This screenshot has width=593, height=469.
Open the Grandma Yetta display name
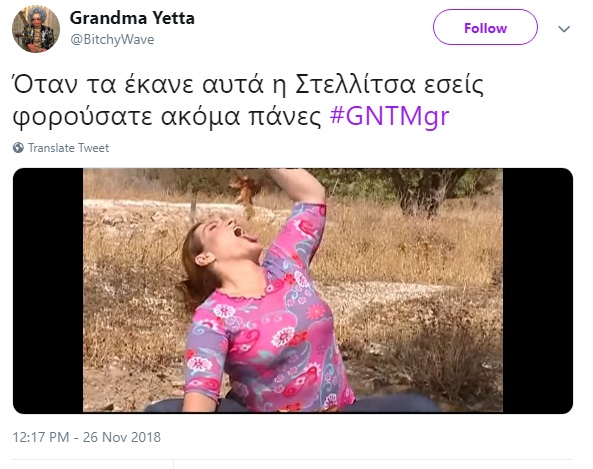tap(132, 18)
